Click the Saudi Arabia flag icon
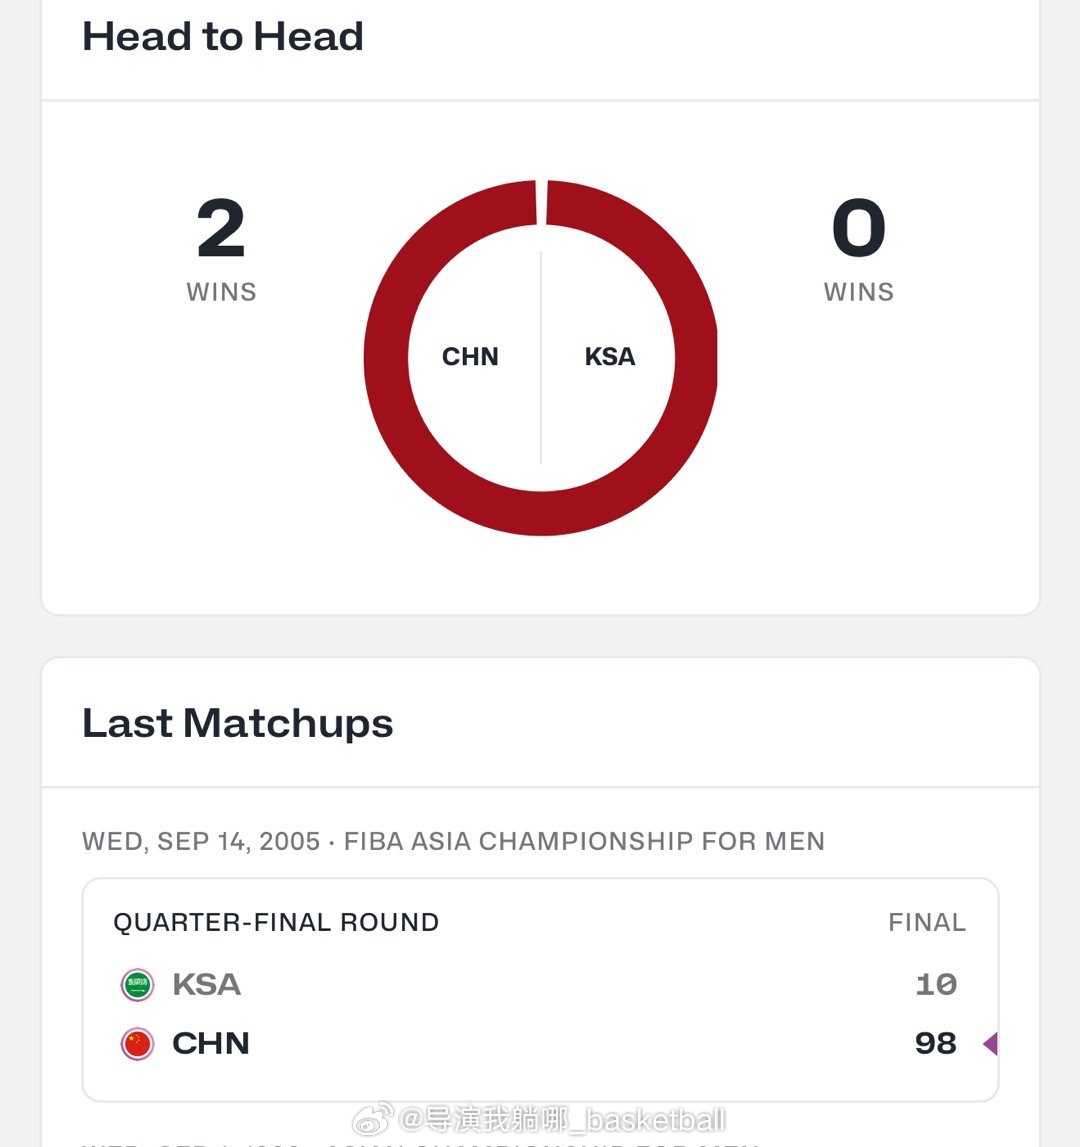The image size is (1080, 1147). tap(137, 985)
